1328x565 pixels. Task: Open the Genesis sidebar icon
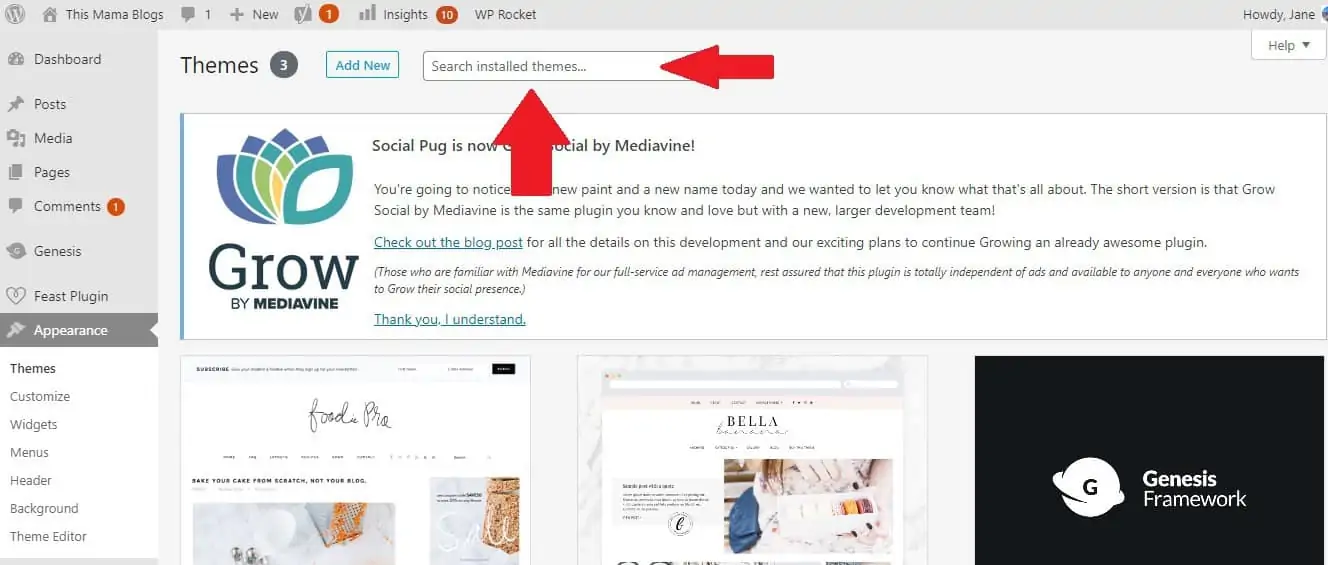pyautogui.click(x=16, y=251)
